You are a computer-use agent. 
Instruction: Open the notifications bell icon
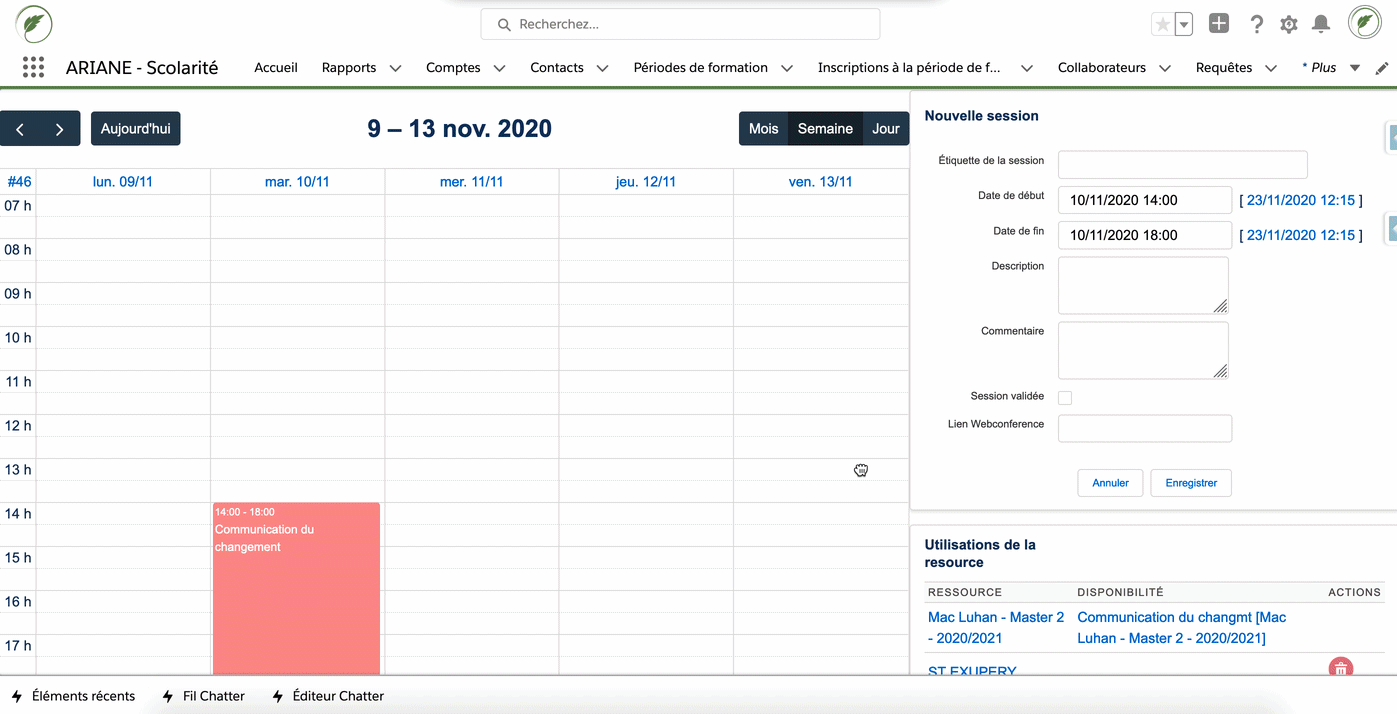[1321, 24]
